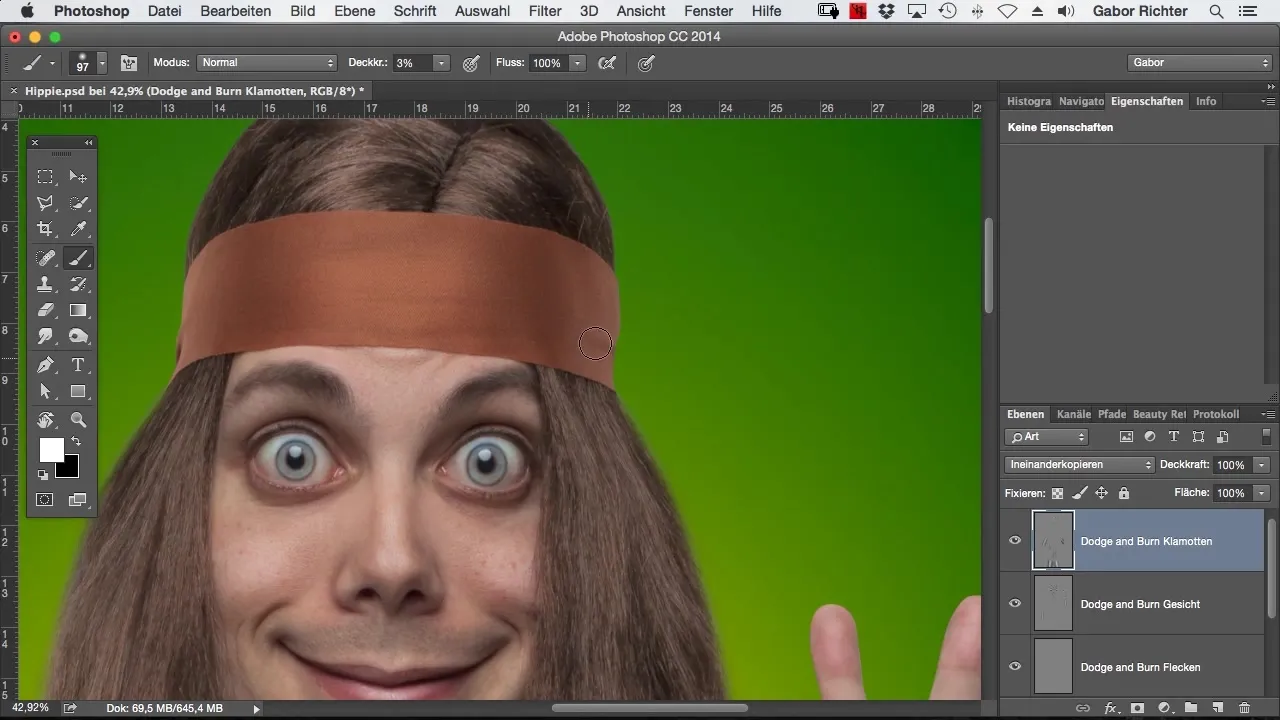Viewport: 1280px width, 720px height.
Task: Delete layer with the trash icon
Action: pyautogui.click(x=1244, y=708)
